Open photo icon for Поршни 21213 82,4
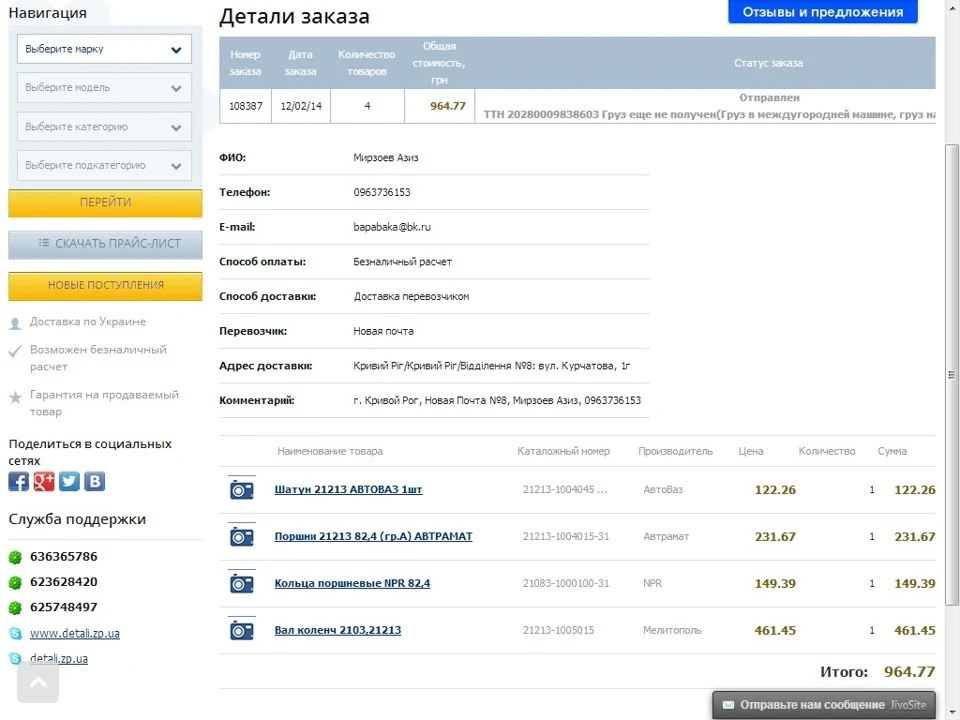960x720 pixels. click(241, 536)
